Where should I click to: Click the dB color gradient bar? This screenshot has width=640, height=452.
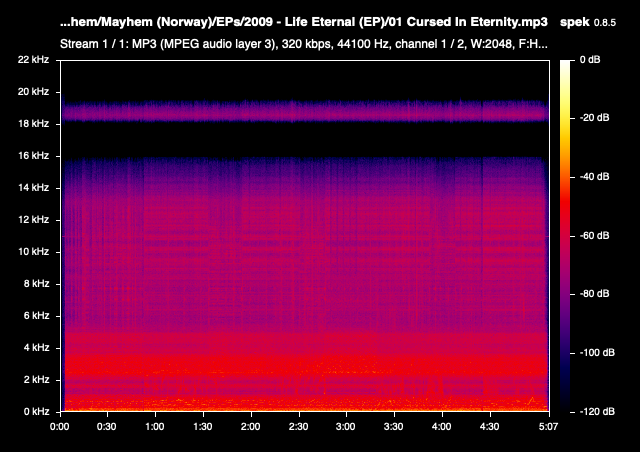pyautogui.click(x=565, y=236)
